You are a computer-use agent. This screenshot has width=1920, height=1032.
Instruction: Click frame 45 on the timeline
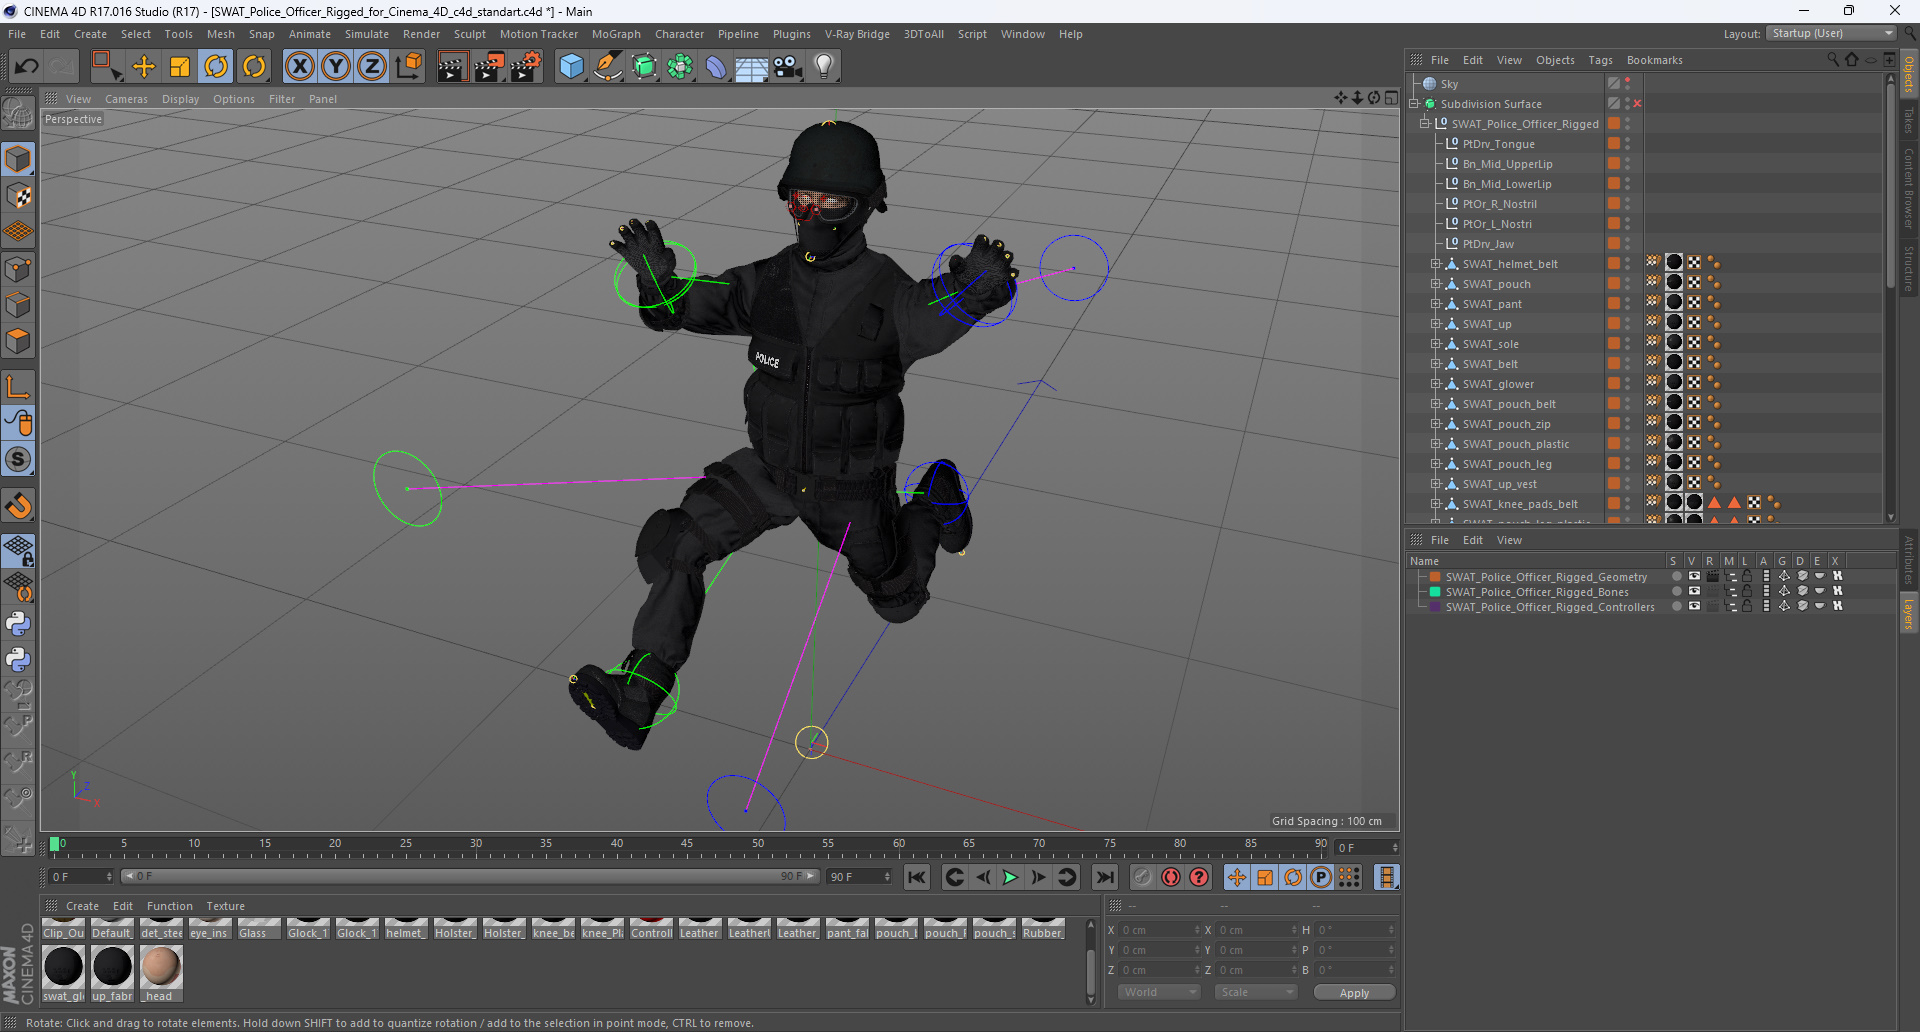(687, 844)
